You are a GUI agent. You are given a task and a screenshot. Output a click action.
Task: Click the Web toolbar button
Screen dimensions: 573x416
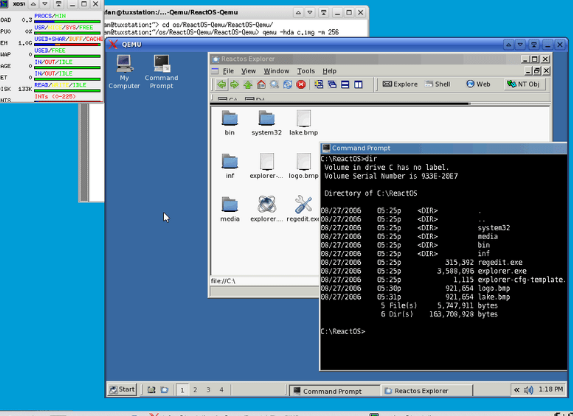(478, 84)
